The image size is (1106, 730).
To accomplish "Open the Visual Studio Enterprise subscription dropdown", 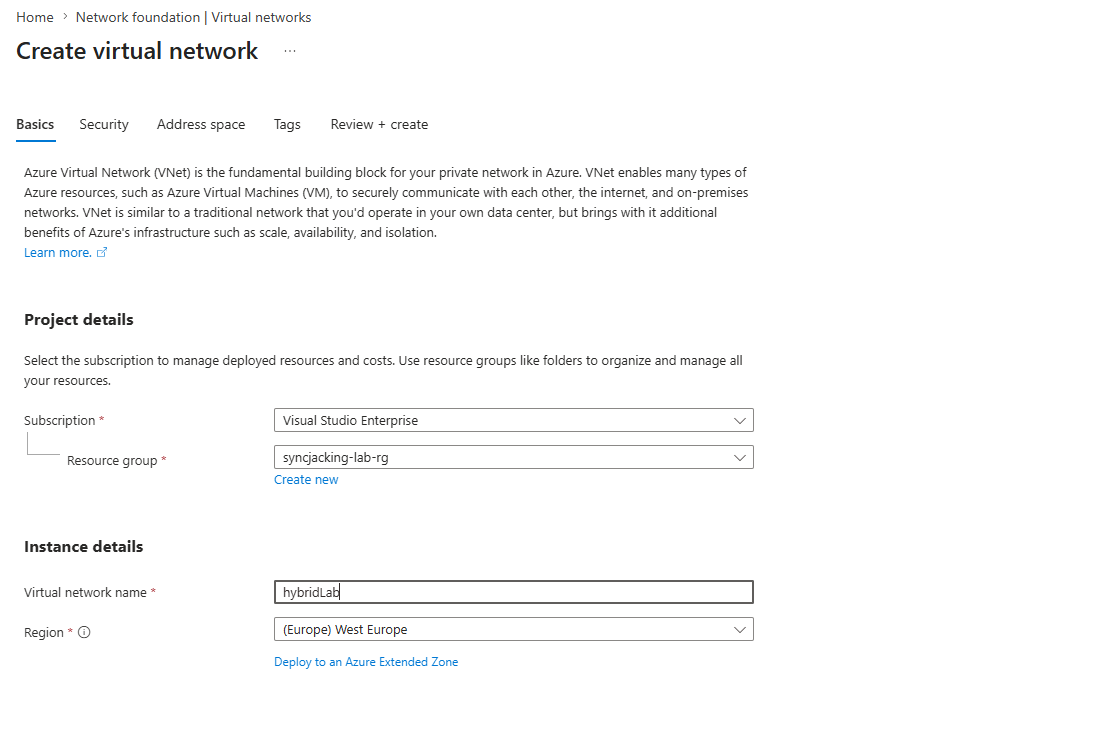I will click(x=514, y=420).
